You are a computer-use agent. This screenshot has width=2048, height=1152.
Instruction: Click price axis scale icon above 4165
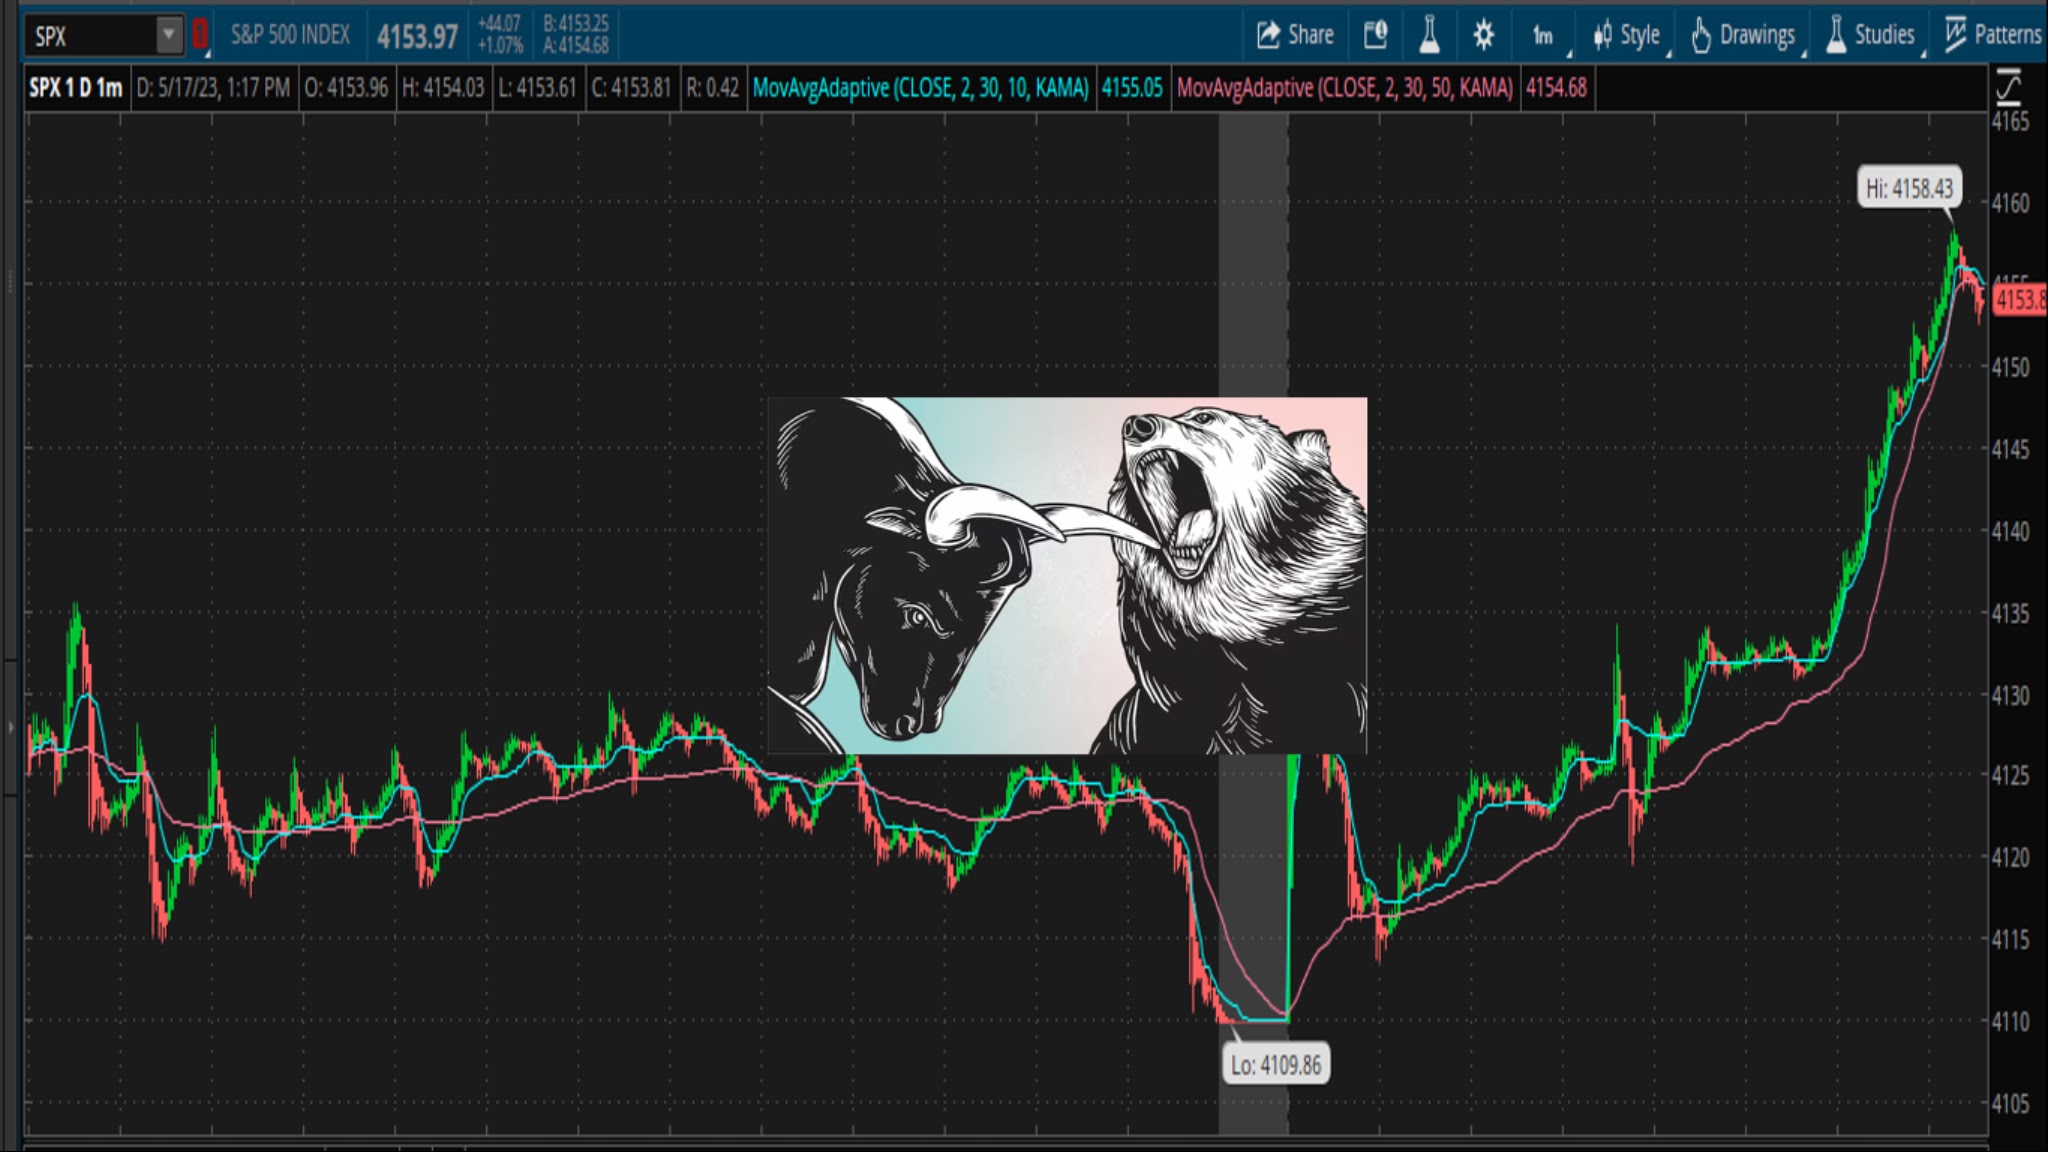pyautogui.click(x=2008, y=88)
